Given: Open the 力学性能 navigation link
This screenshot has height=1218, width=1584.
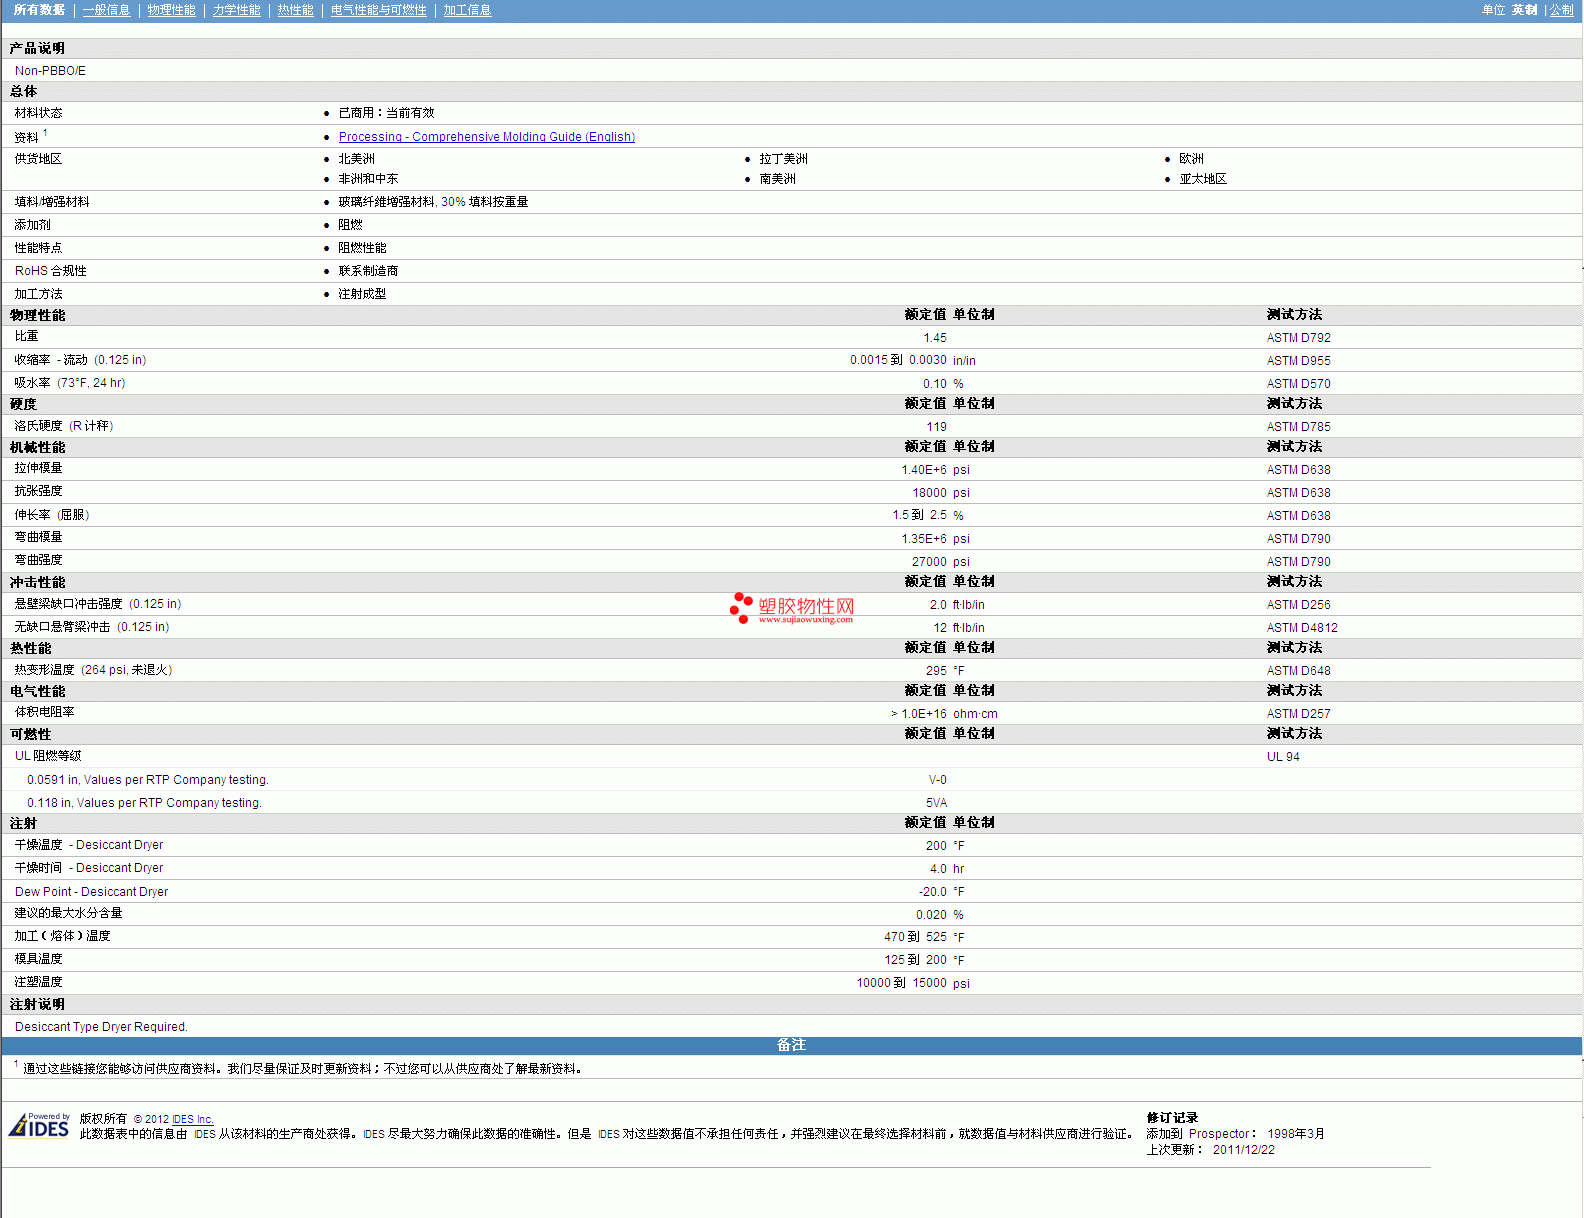Looking at the screenshot, I should 236,10.
